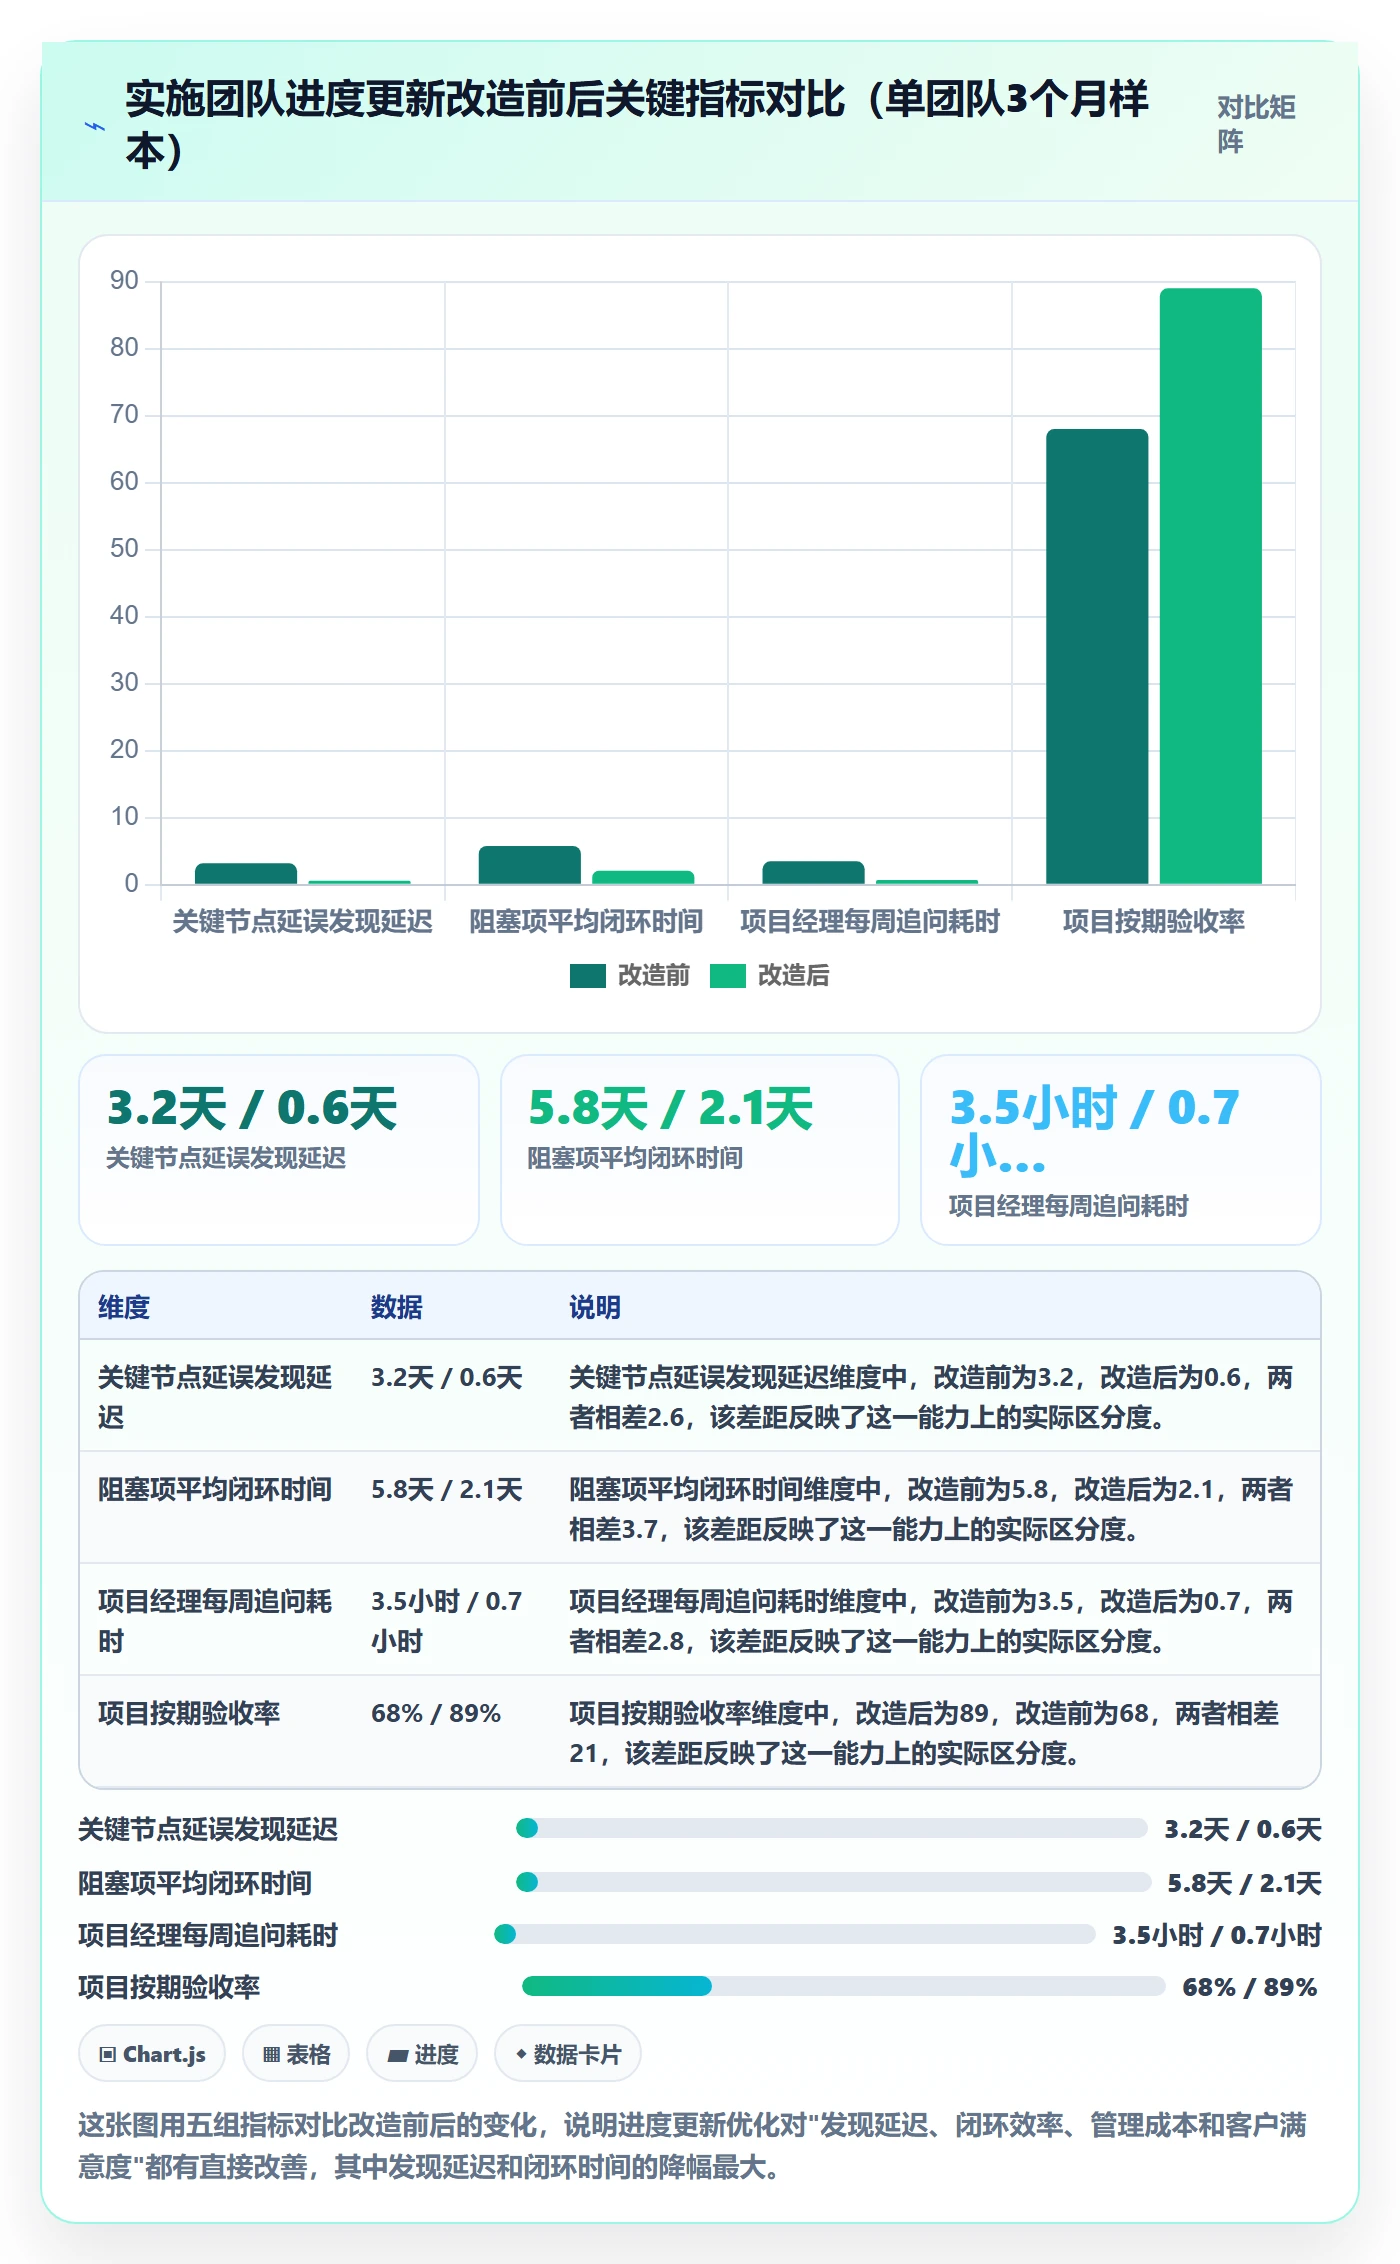Click the 项目经理每周追问耗时 progress bar
The width and height of the screenshot is (1400, 2264).
coord(795,1934)
